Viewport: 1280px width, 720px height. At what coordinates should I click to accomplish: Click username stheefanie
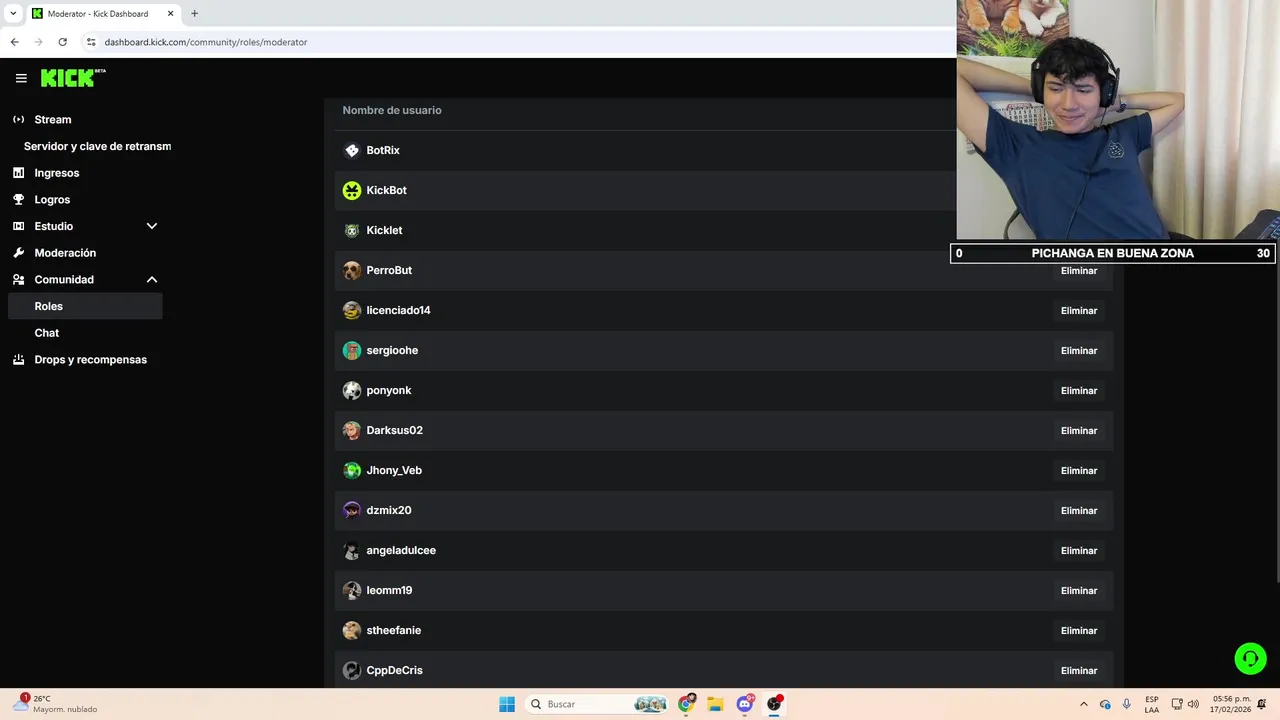(393, 630)
